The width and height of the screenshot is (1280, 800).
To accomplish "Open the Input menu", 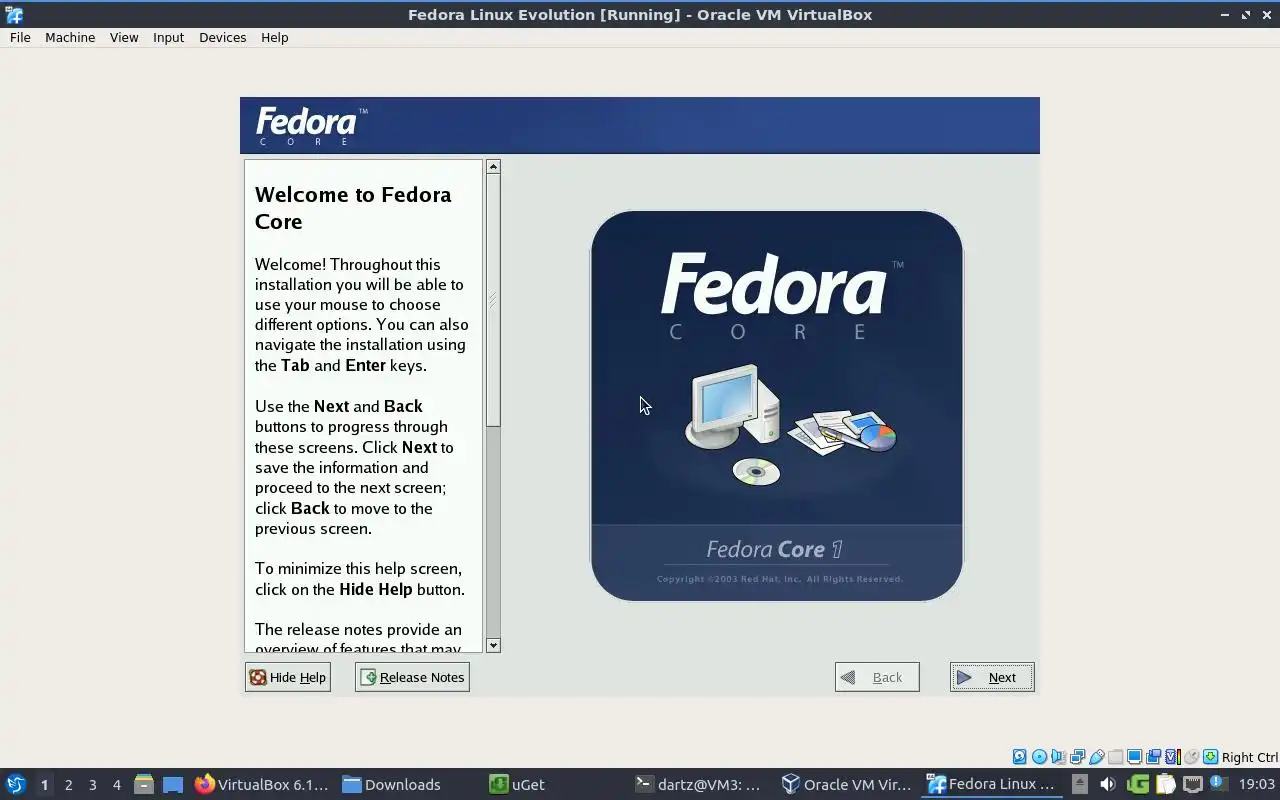I will [168, 37].
